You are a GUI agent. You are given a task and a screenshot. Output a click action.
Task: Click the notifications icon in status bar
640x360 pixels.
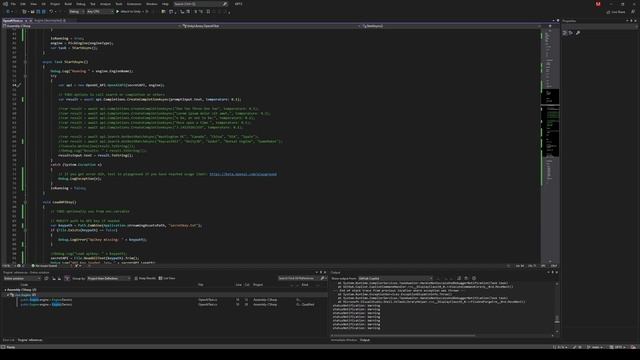[633, 347]
